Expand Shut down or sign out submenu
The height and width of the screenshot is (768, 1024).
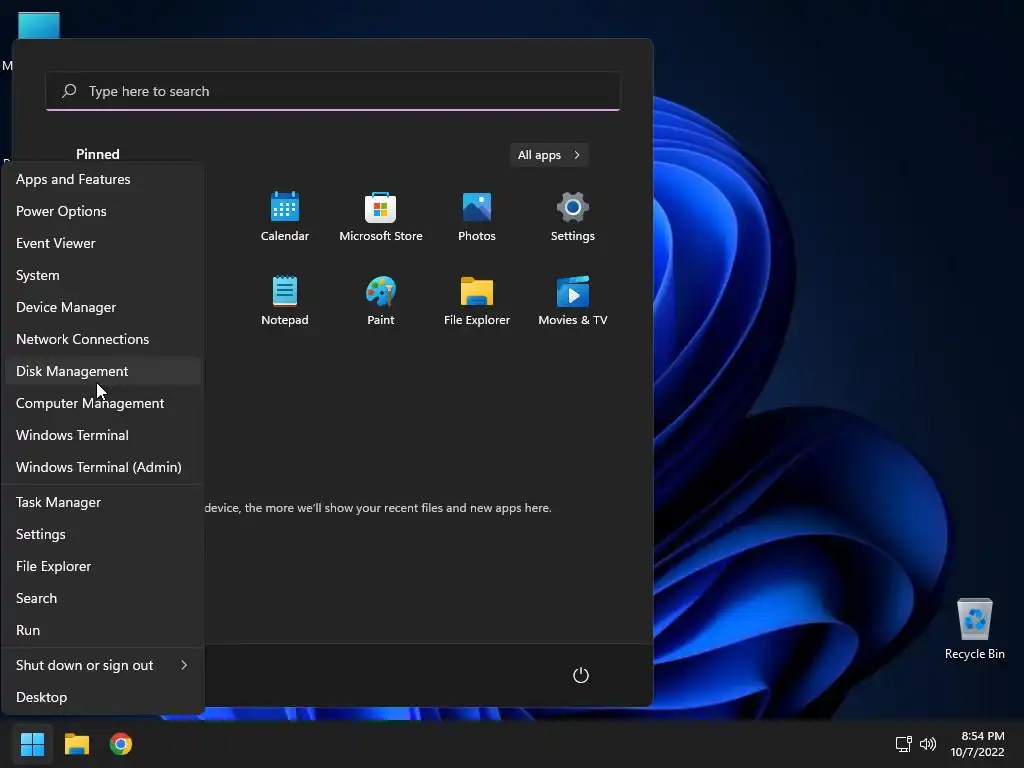(103, 665)
